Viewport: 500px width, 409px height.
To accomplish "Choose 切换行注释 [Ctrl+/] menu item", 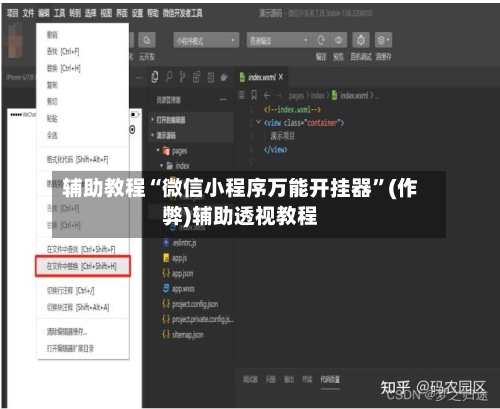I will 82,291.
